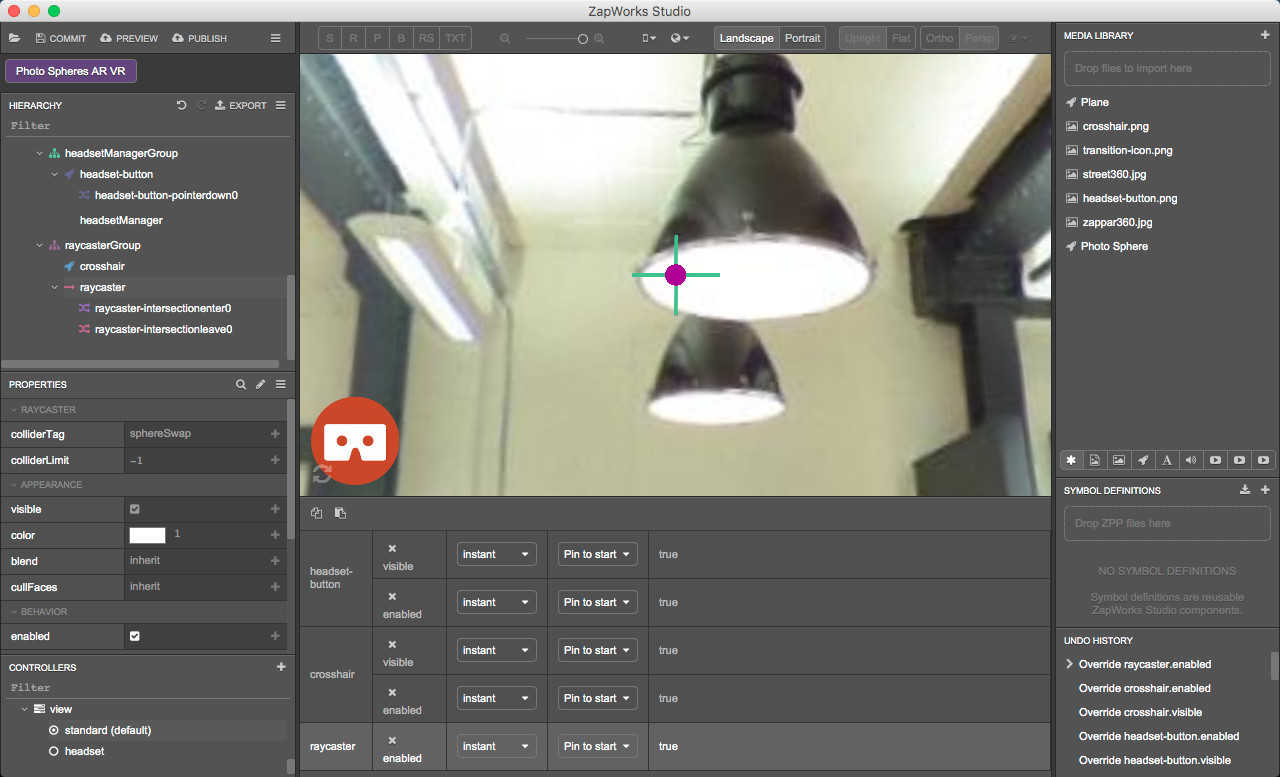Click the viewport zoom slider handle
The width and height of the screenshot is (1280, 777).
click(582, 38)
